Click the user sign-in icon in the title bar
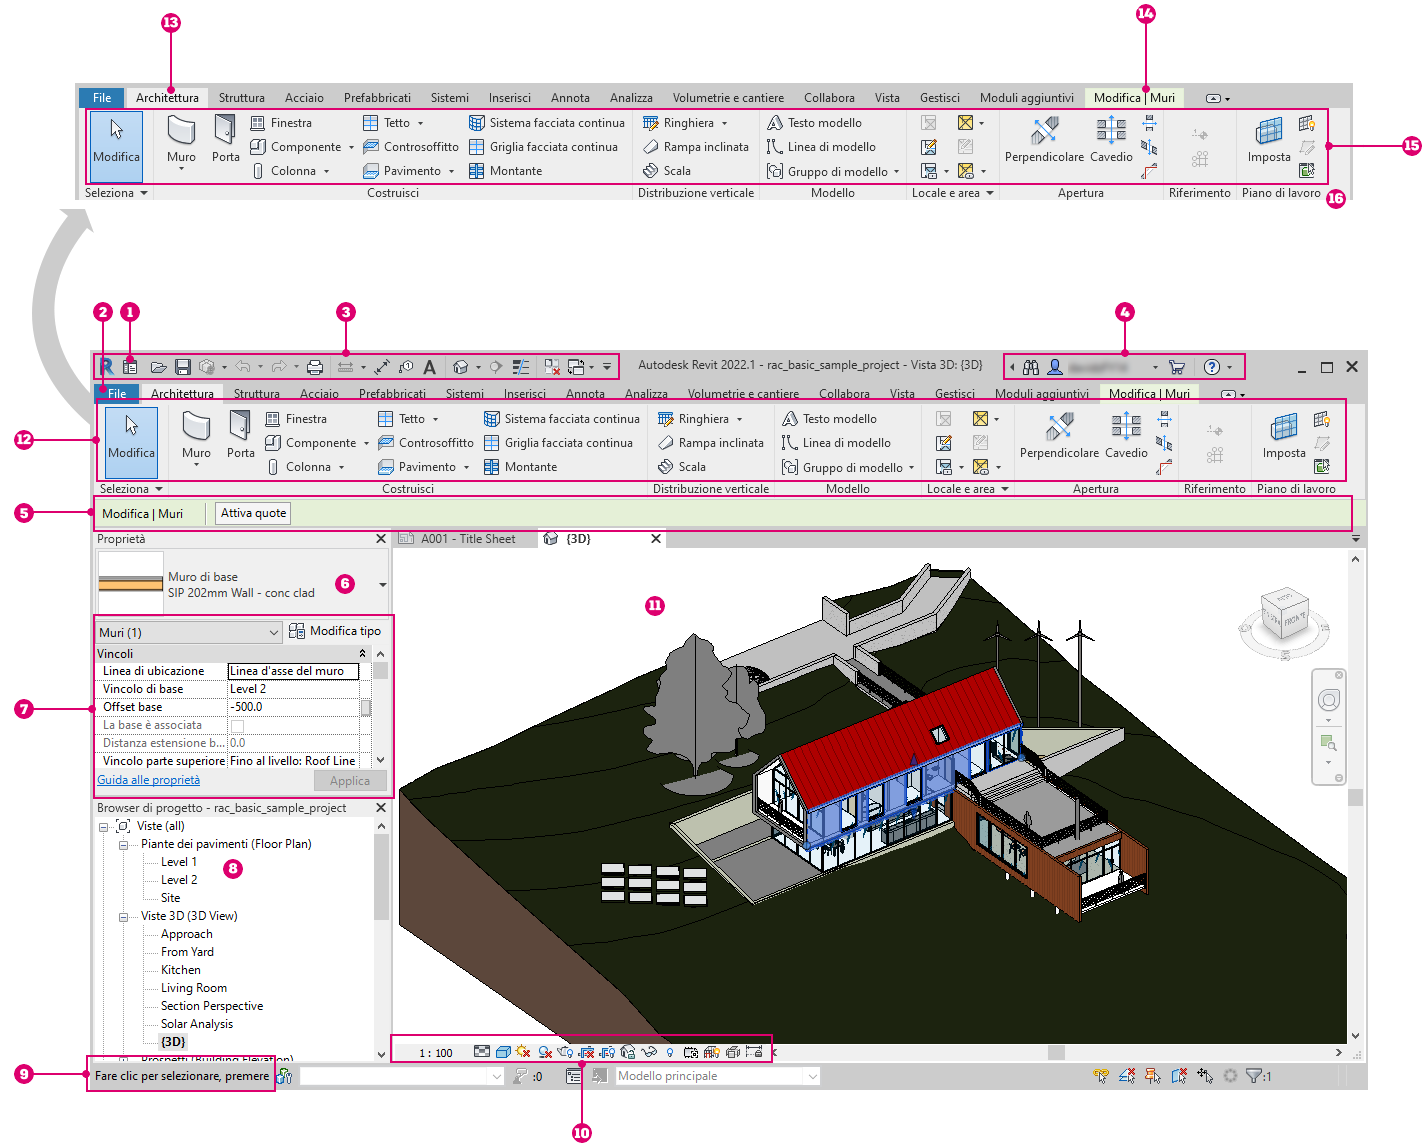 pyautogui.click(x=1054, y=367)
